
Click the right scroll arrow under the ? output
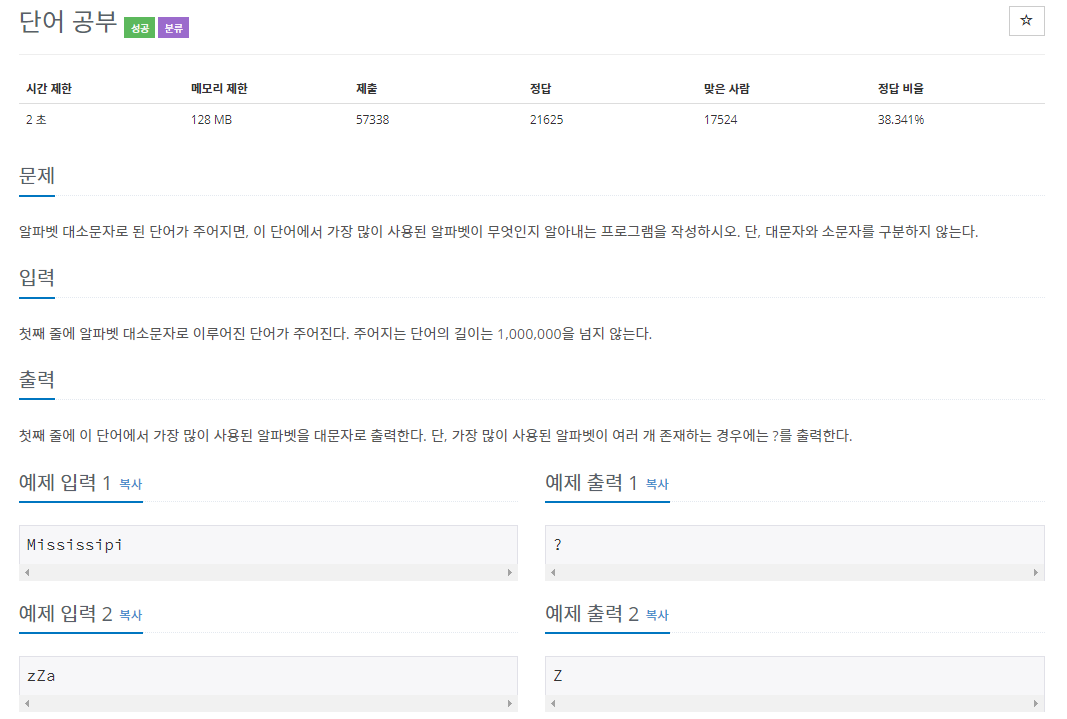point(1036,573)
